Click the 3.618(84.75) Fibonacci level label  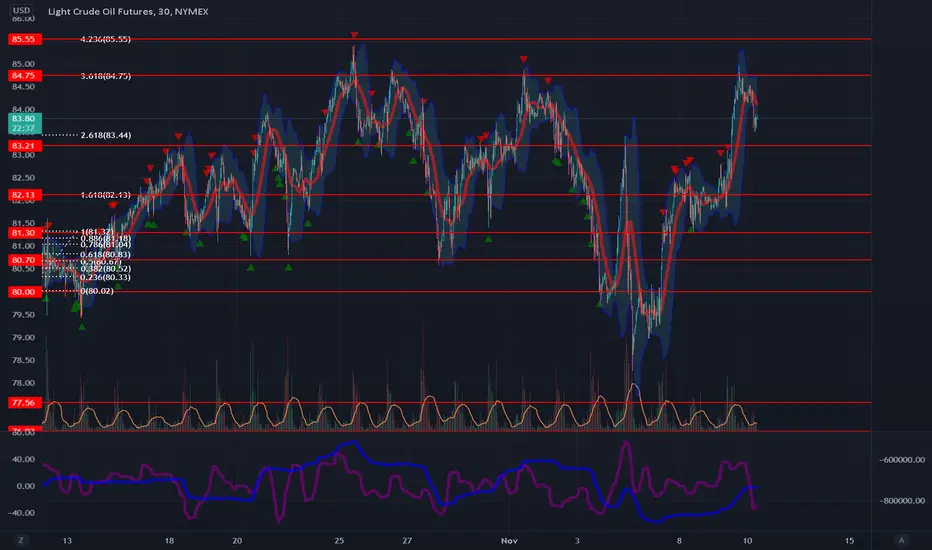coord(105,76)
